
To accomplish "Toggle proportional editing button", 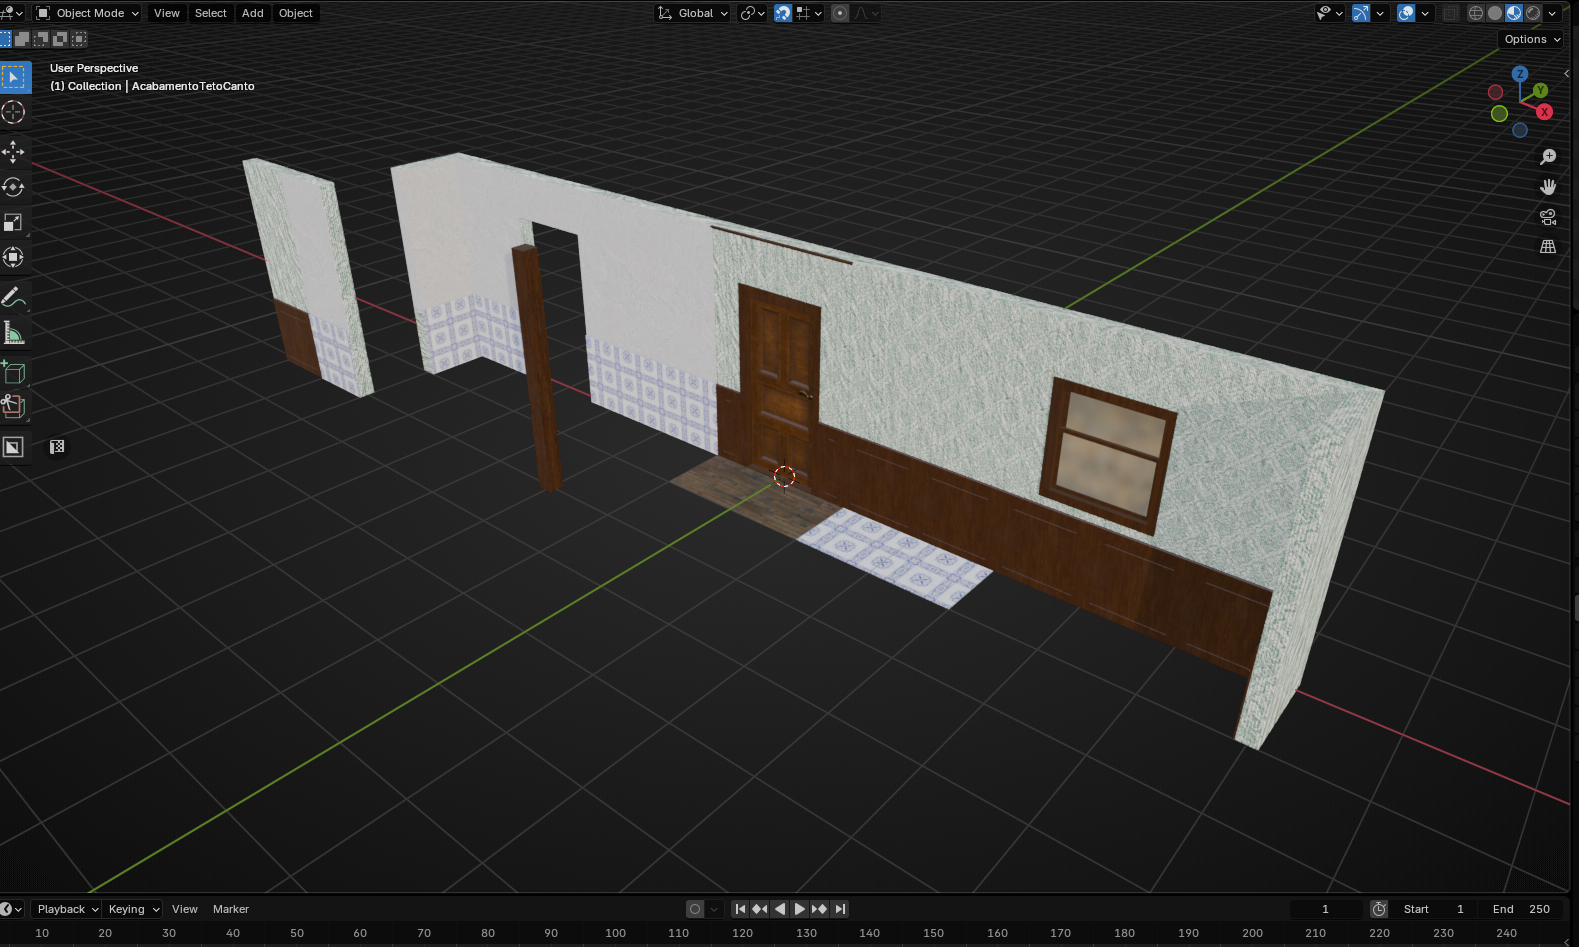I will [840, 13].
